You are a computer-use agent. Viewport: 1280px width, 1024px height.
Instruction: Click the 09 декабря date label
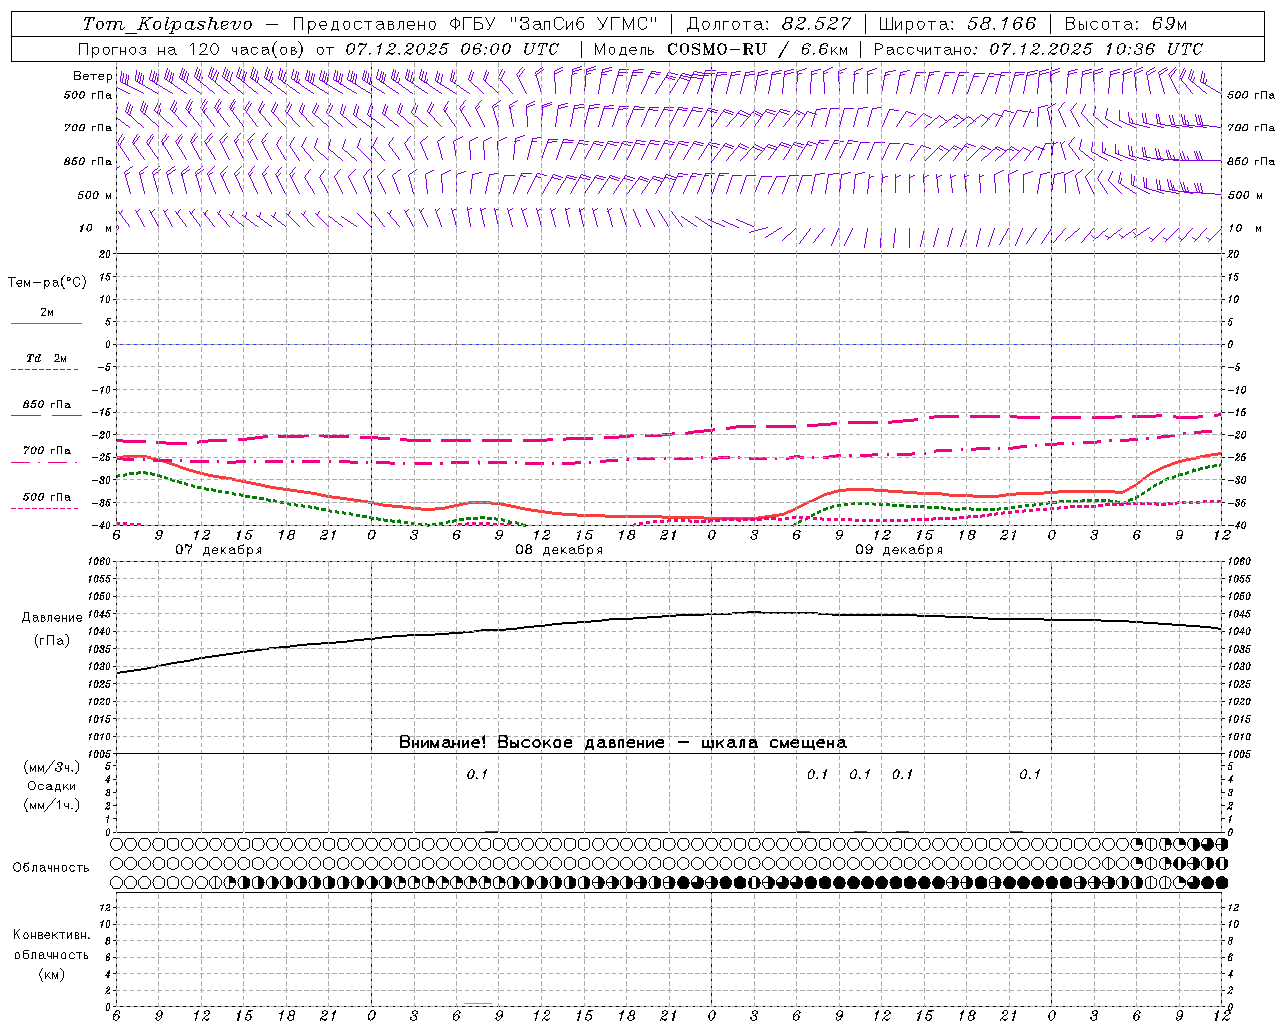[899, 549]
